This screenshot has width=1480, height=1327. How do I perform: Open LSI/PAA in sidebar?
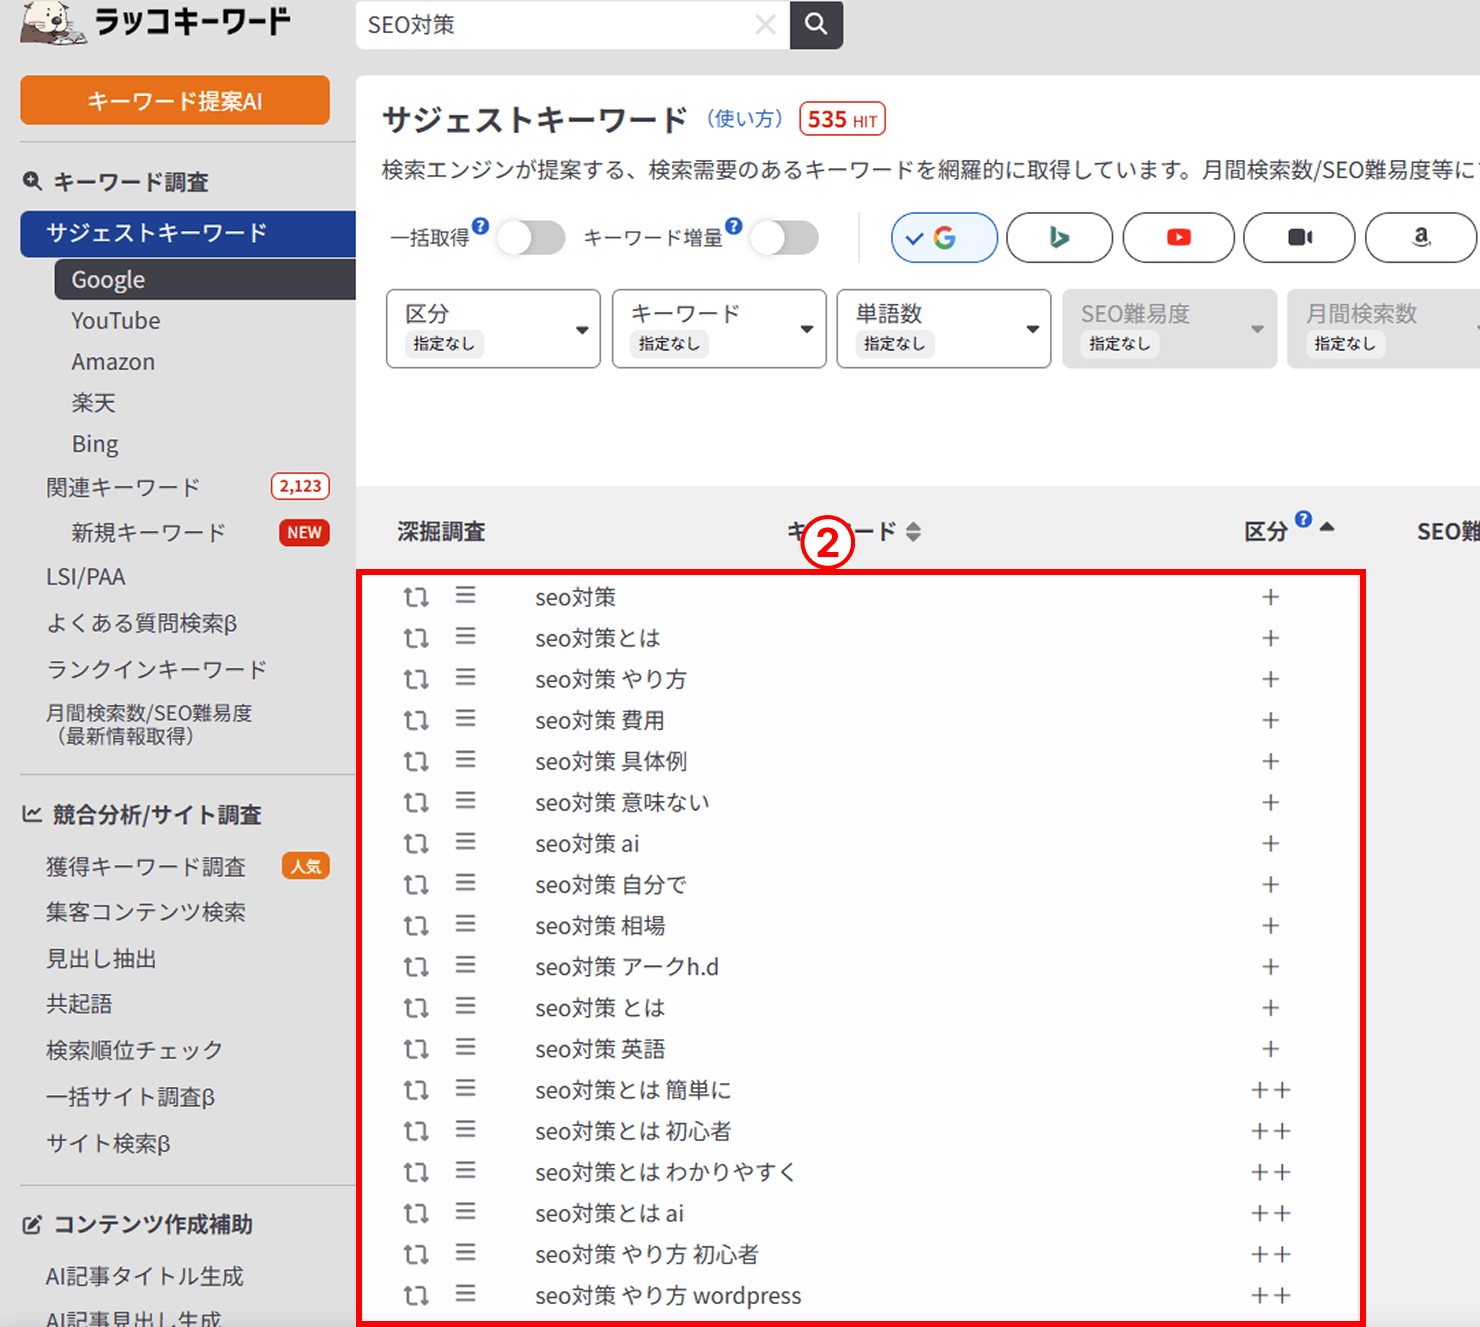point(86,577)
